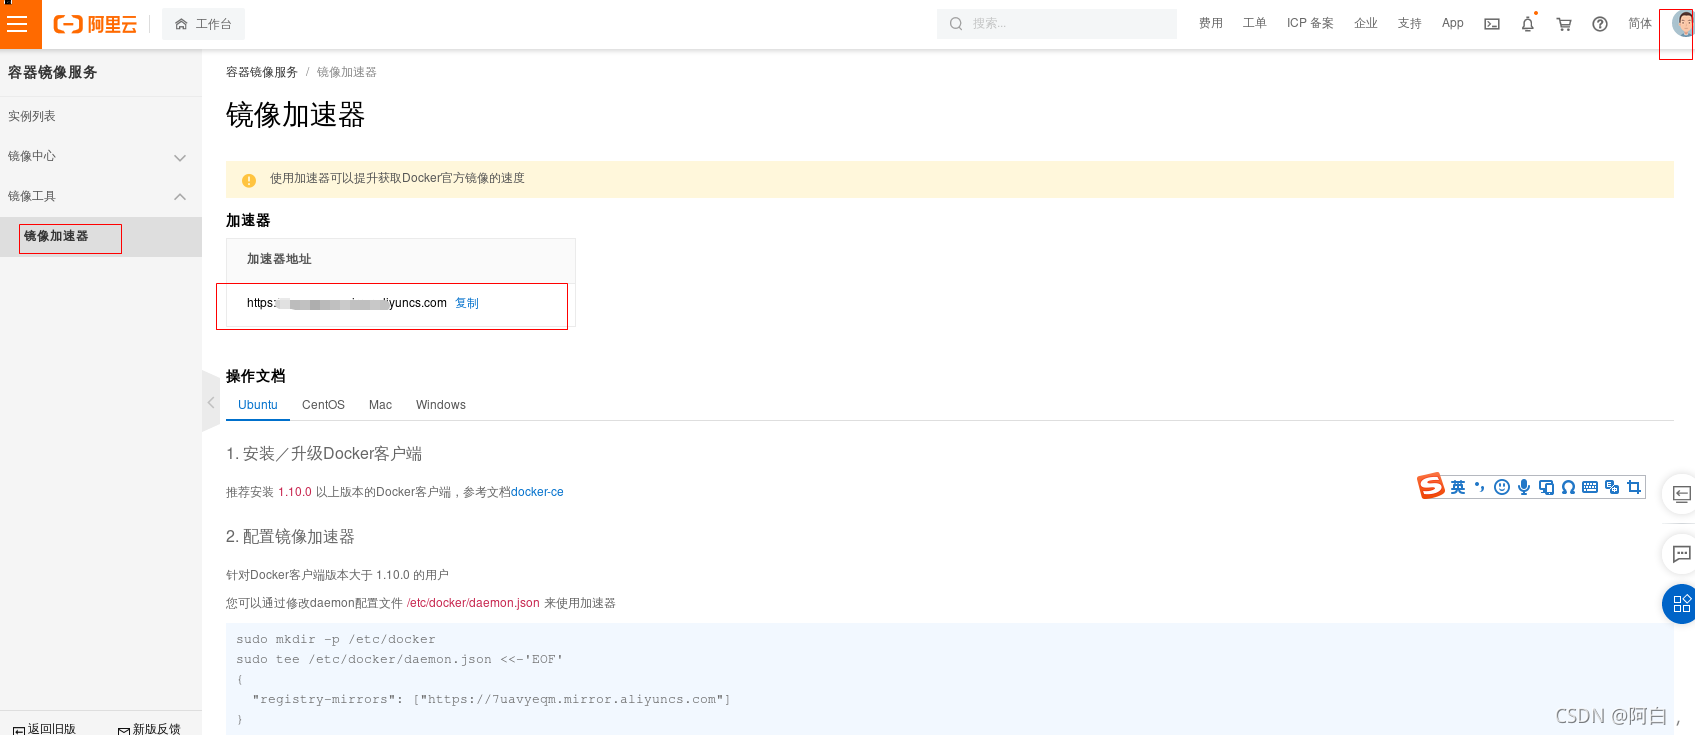The height and width of the screenshot is (735, 1695).
Task: Click the 容器镜像服务 sidebar title
Action: (53, 72)
